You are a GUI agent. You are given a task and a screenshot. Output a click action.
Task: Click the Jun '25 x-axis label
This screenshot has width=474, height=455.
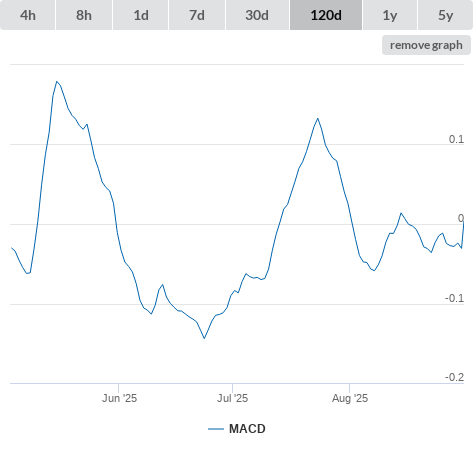tap(119, 398)
